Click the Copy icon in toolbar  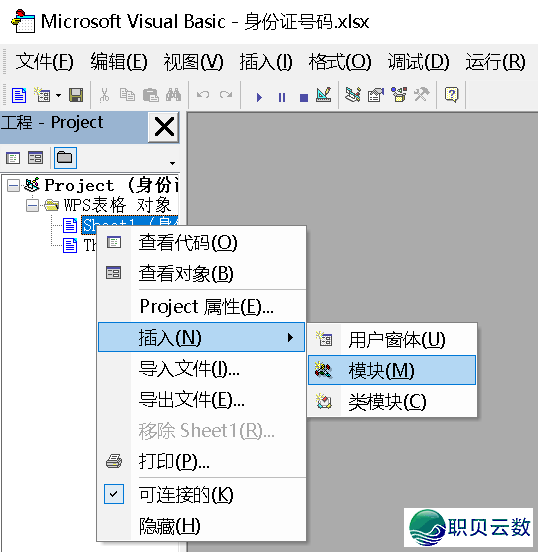pyautogui.click(x=127, y=95)
